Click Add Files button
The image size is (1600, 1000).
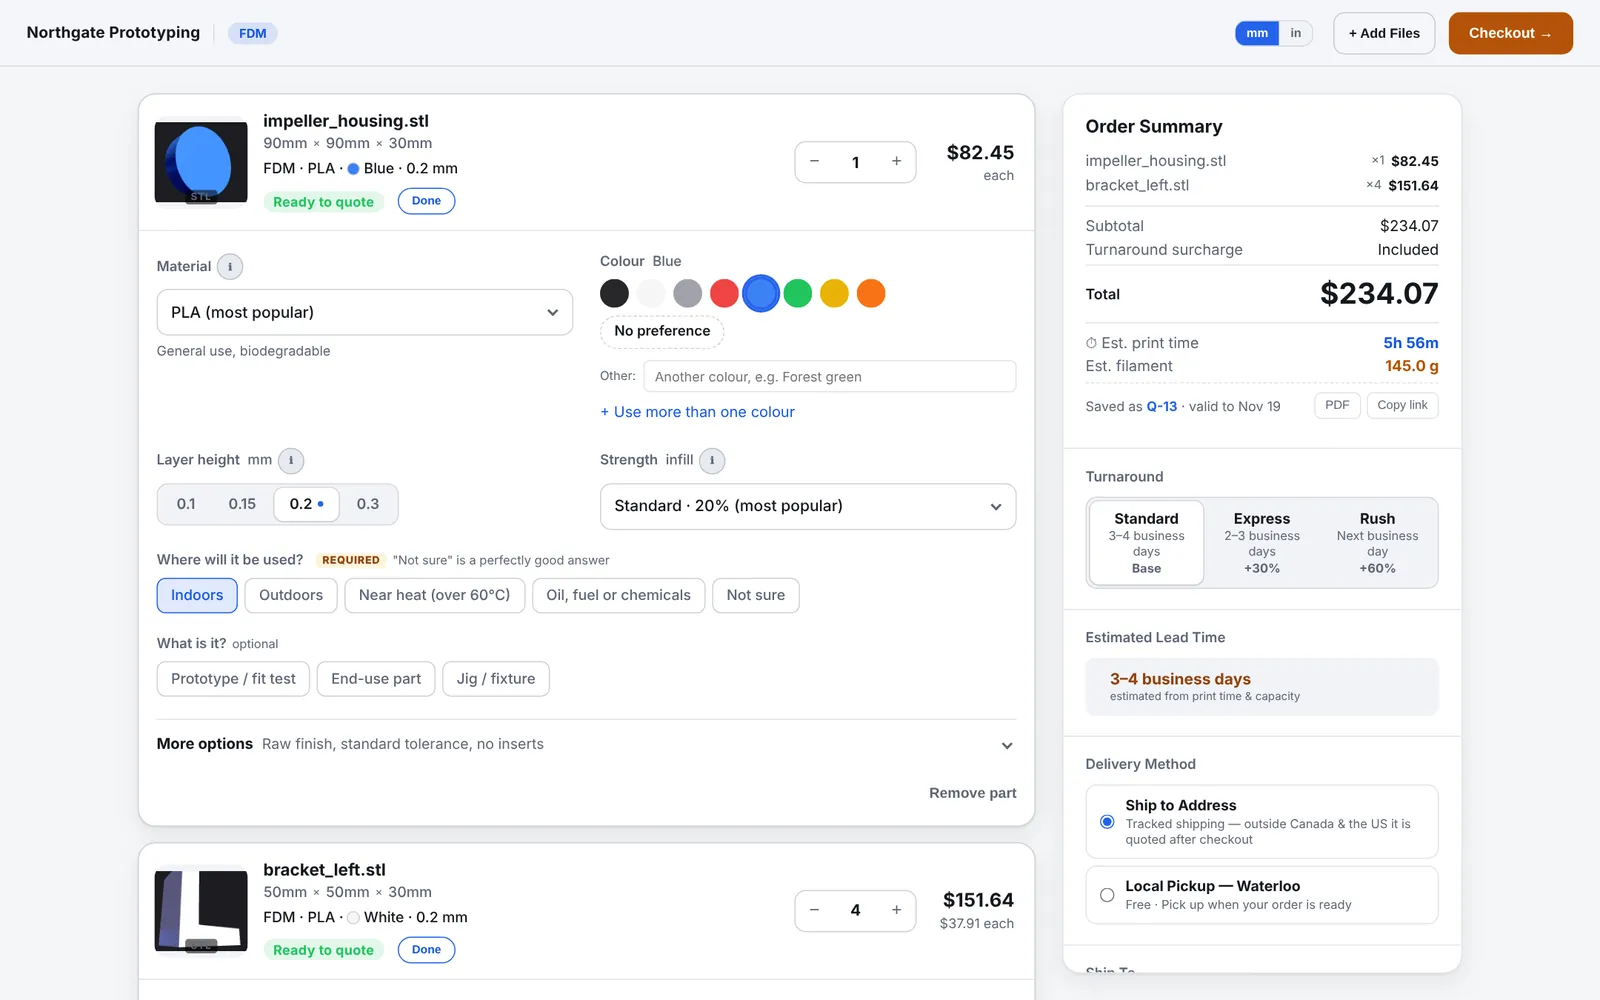1384,33
